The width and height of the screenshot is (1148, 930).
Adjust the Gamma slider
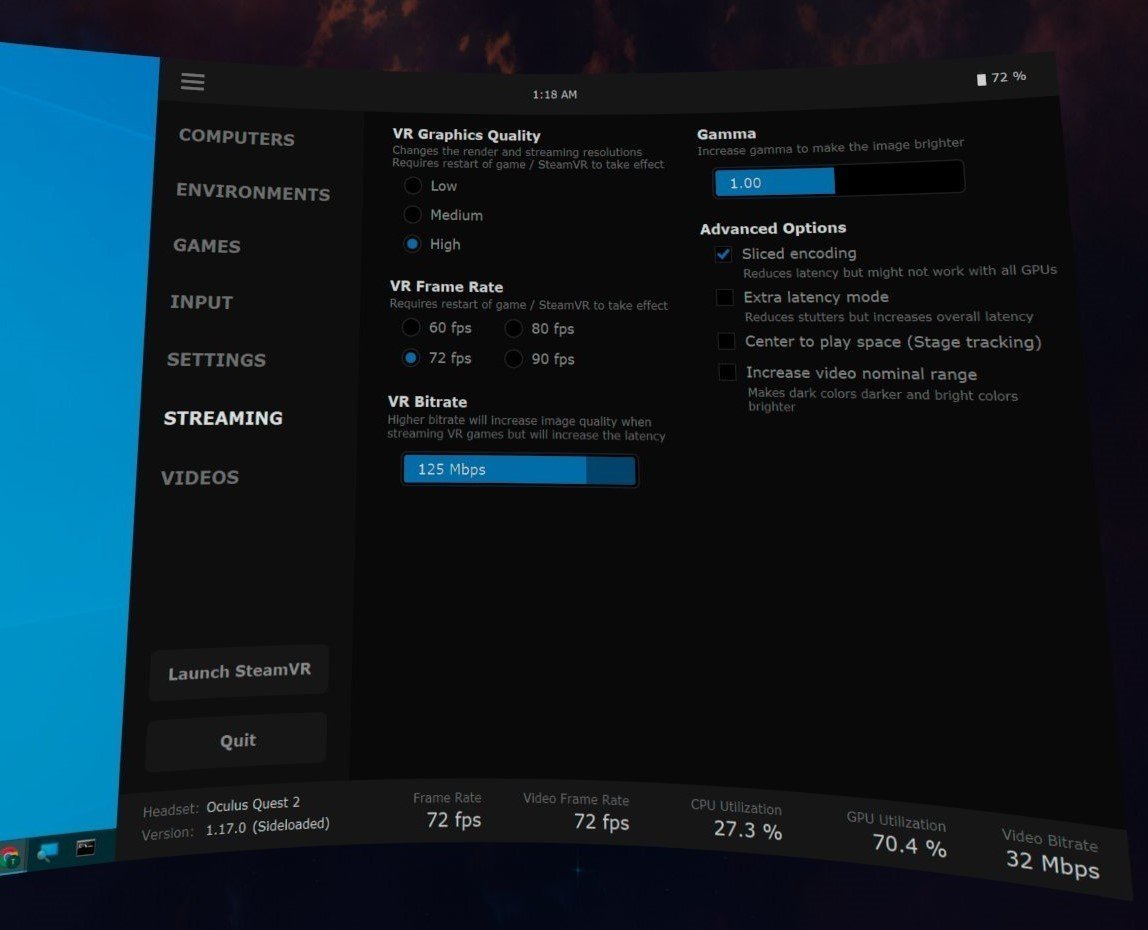pos(838,181)
